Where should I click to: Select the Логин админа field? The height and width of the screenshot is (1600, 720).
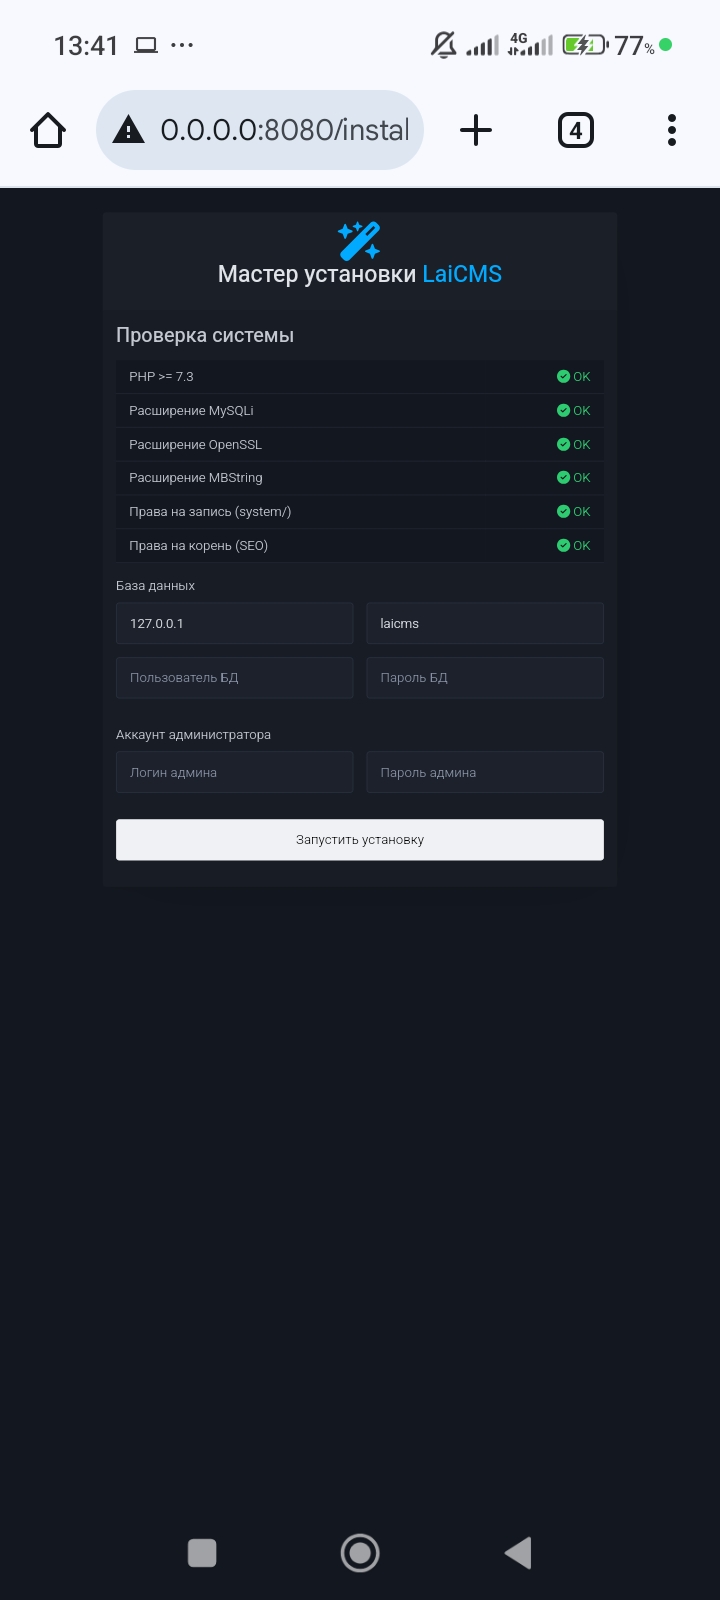pos(234,773)
